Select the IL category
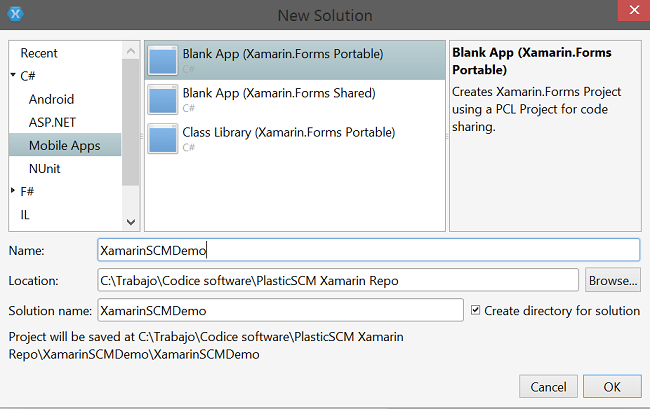 pos(25,214)
